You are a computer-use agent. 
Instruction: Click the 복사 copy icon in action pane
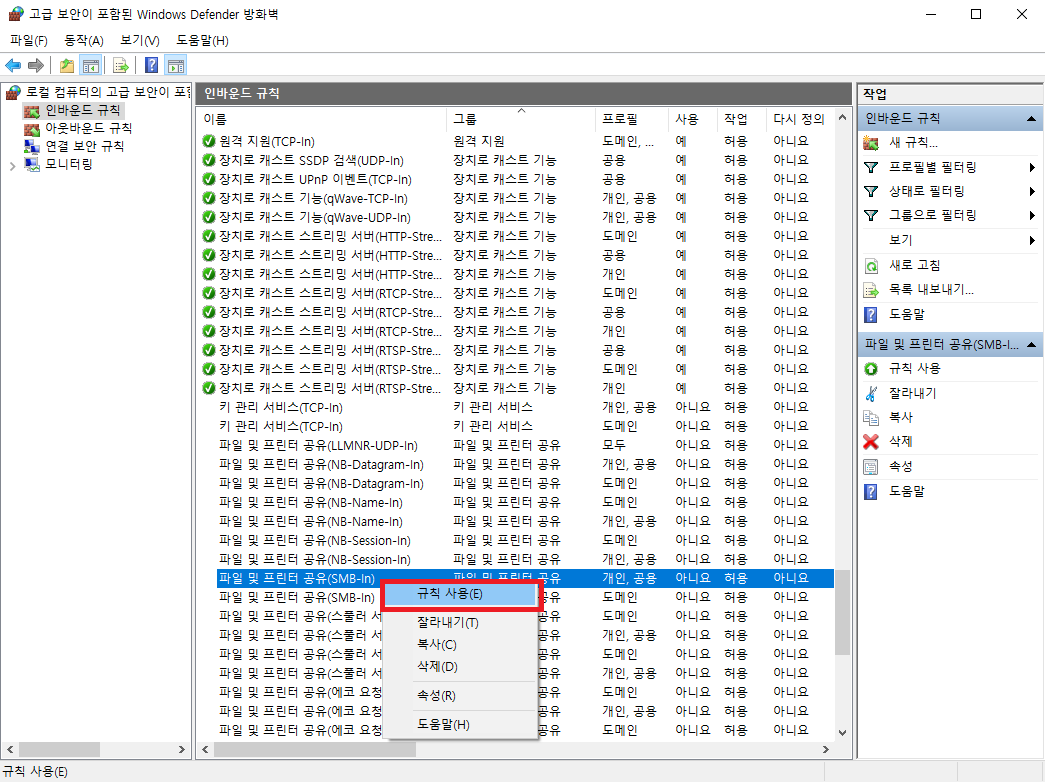[x=871, y=417]
